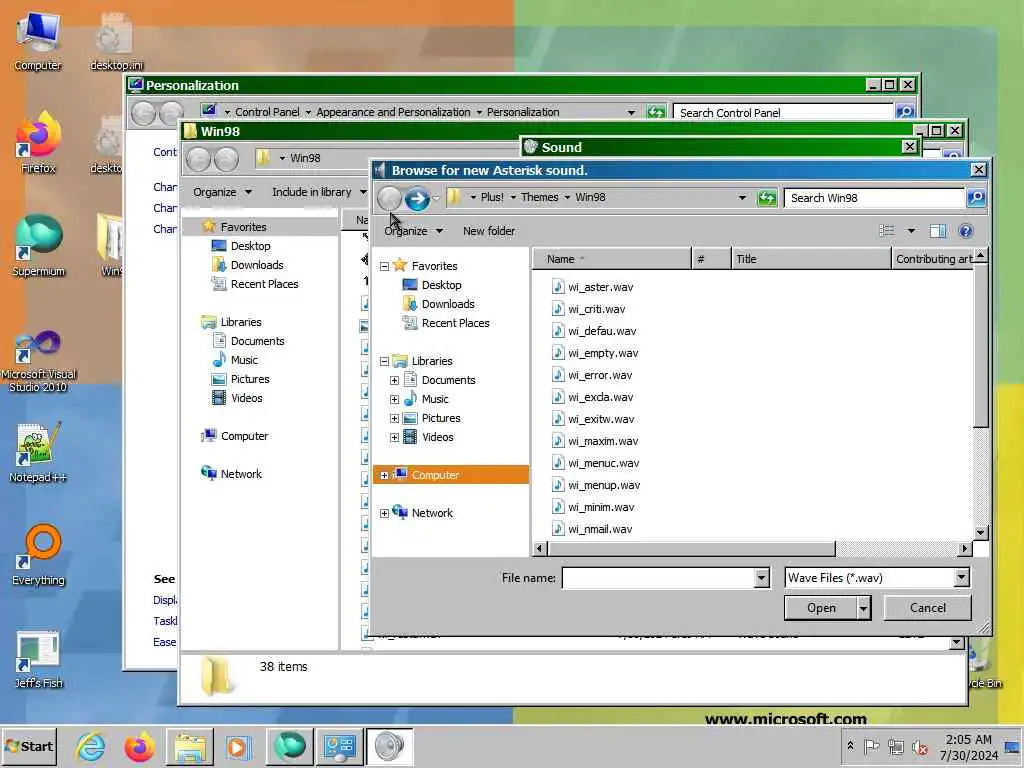
Task: Expand Computer node in Browse dialog
Action: (x=384, y=475)
